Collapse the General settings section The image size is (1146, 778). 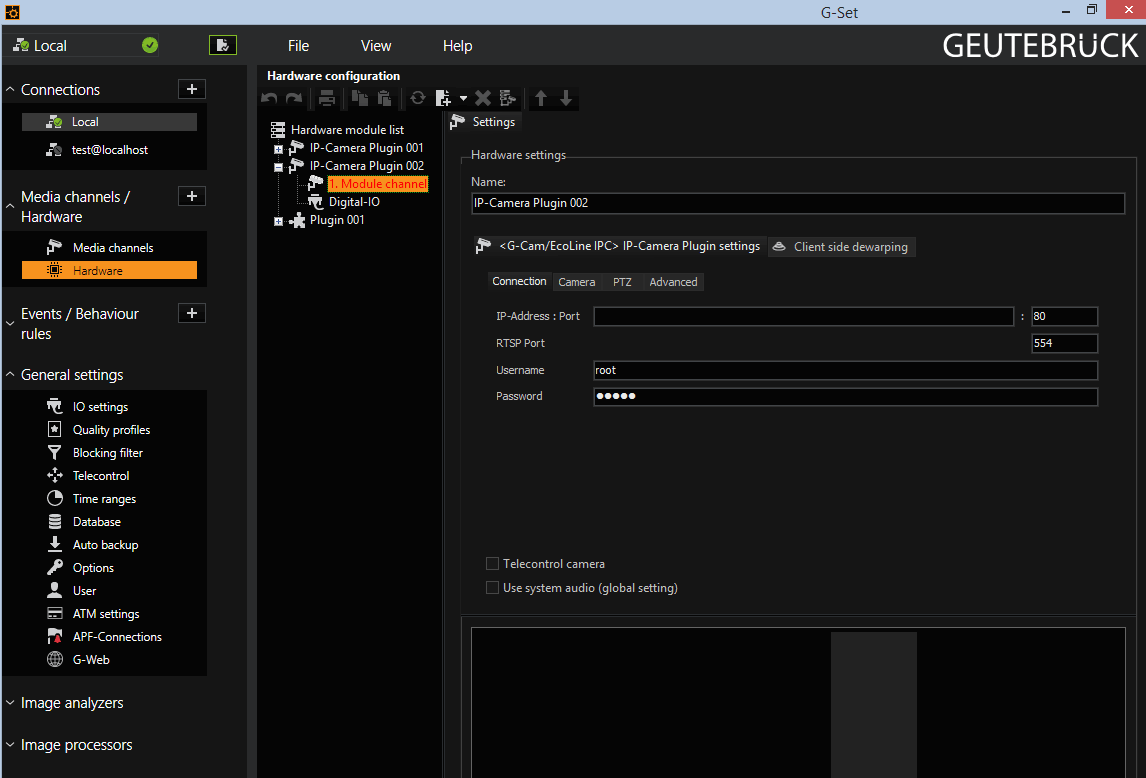point(10,374)
